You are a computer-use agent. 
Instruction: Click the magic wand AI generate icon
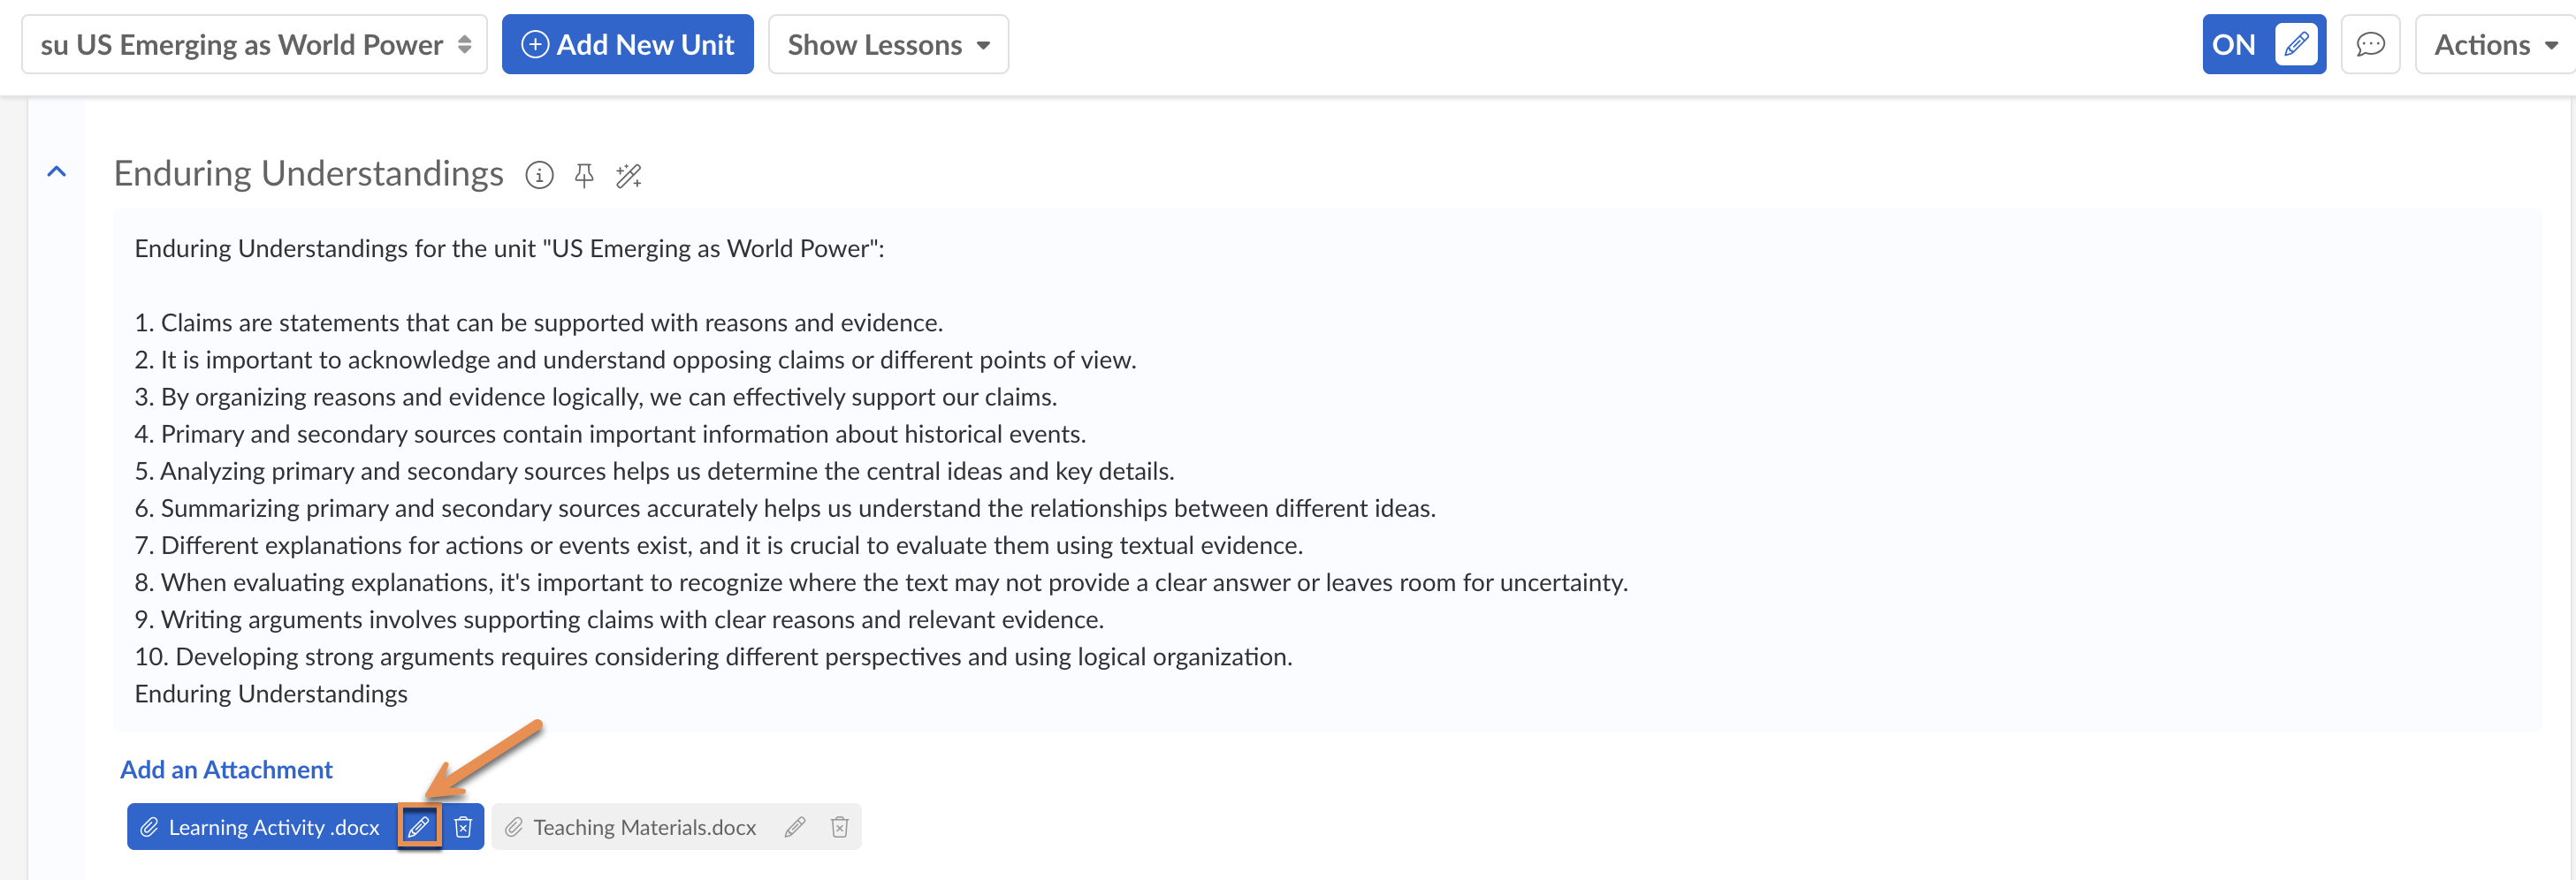[x=628, y=176]
